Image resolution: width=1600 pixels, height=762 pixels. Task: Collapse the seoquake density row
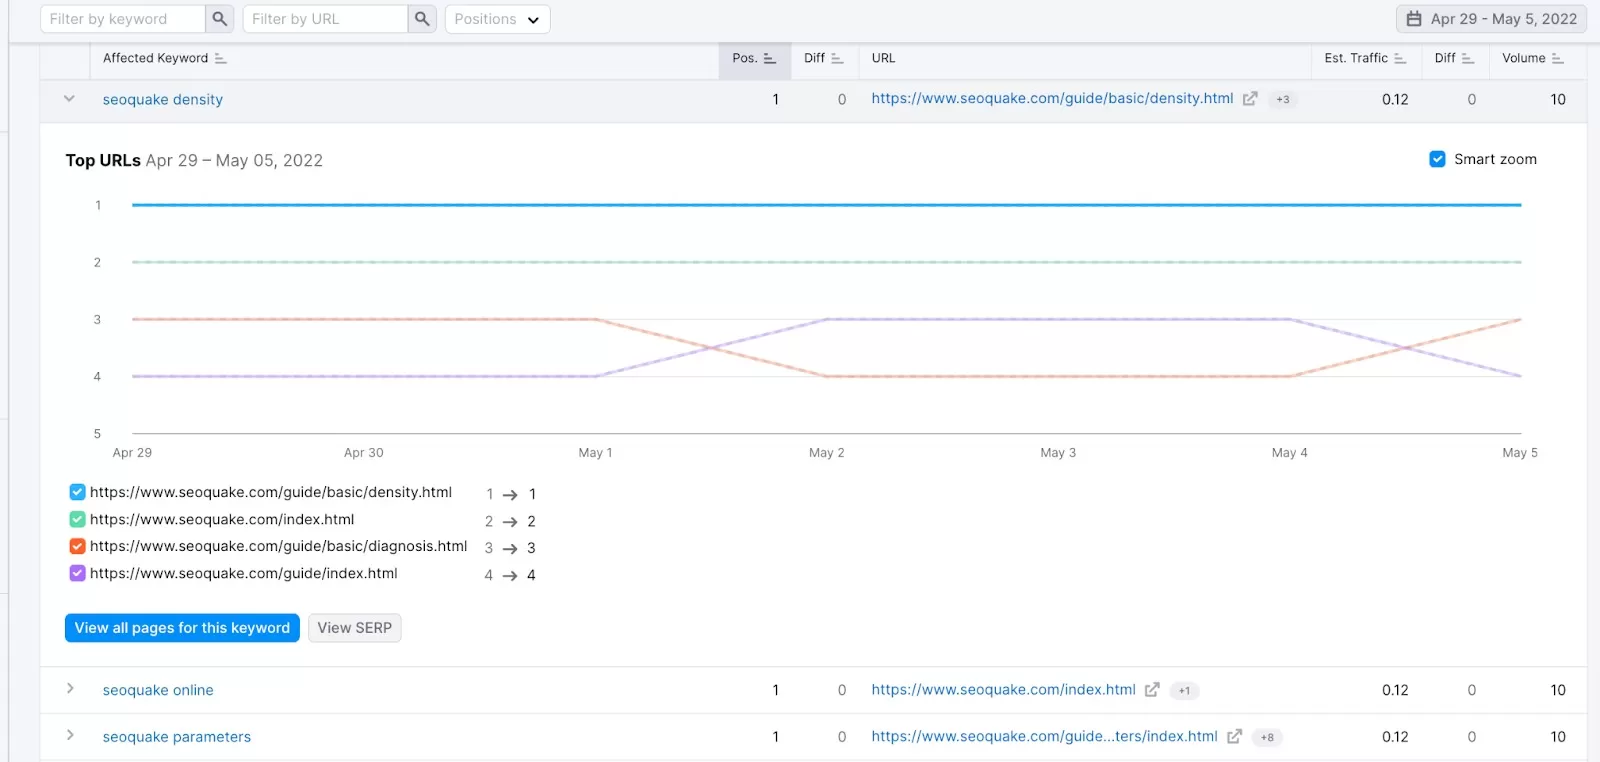[x=69, y=99]
